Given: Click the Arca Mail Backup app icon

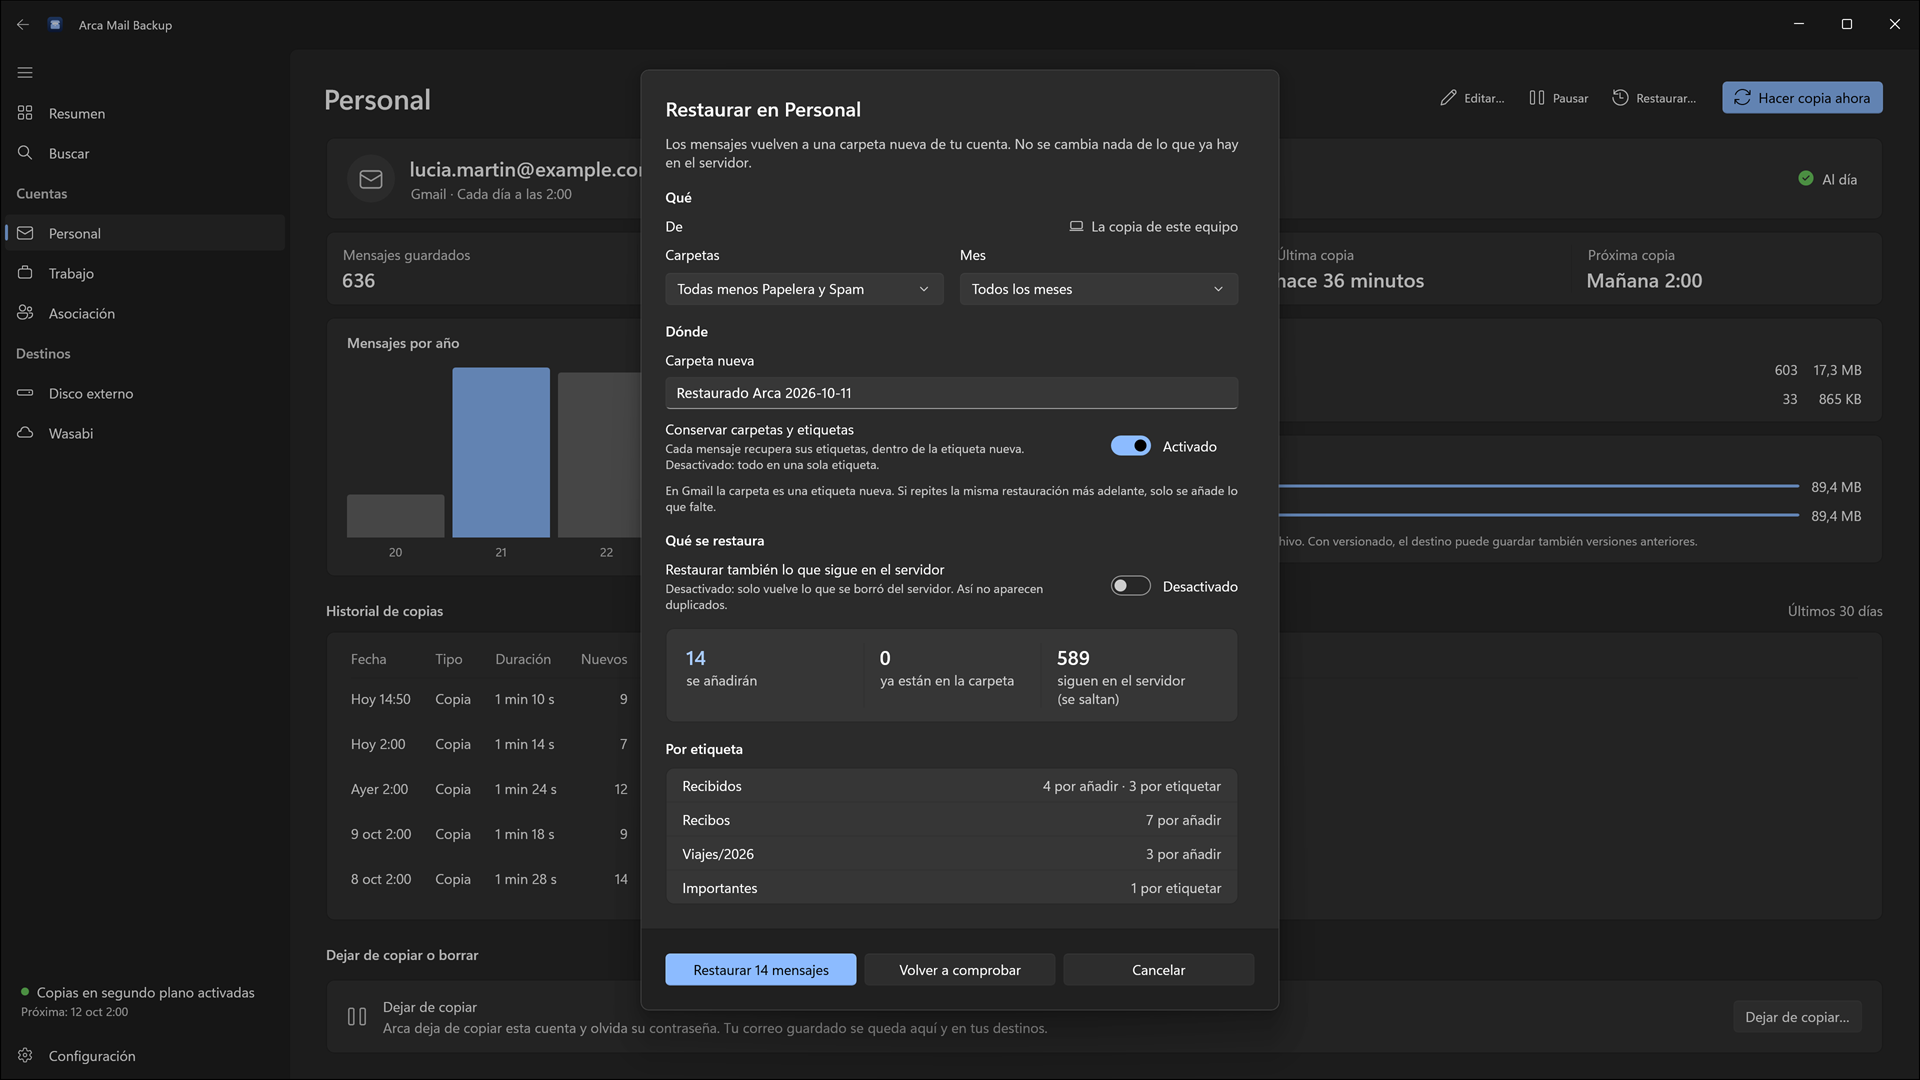Looking at the screenshot, I should click(x=56, y=24).
